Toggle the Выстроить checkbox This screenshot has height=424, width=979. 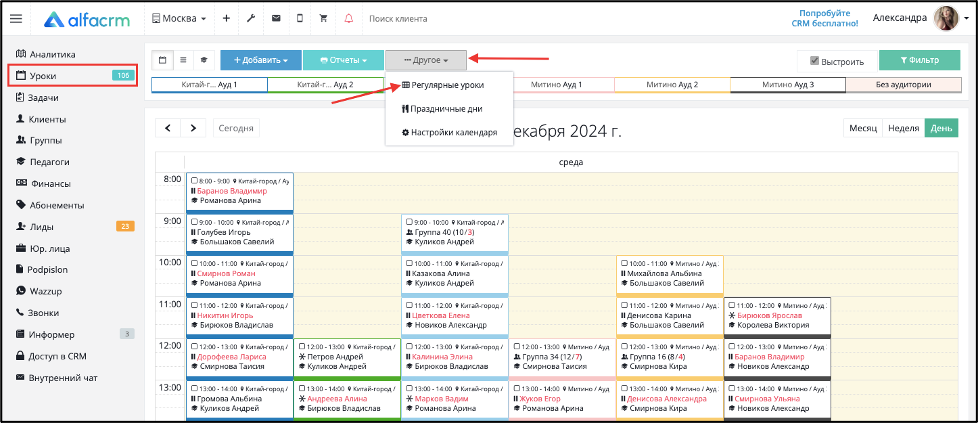click(x=815, y=60)
